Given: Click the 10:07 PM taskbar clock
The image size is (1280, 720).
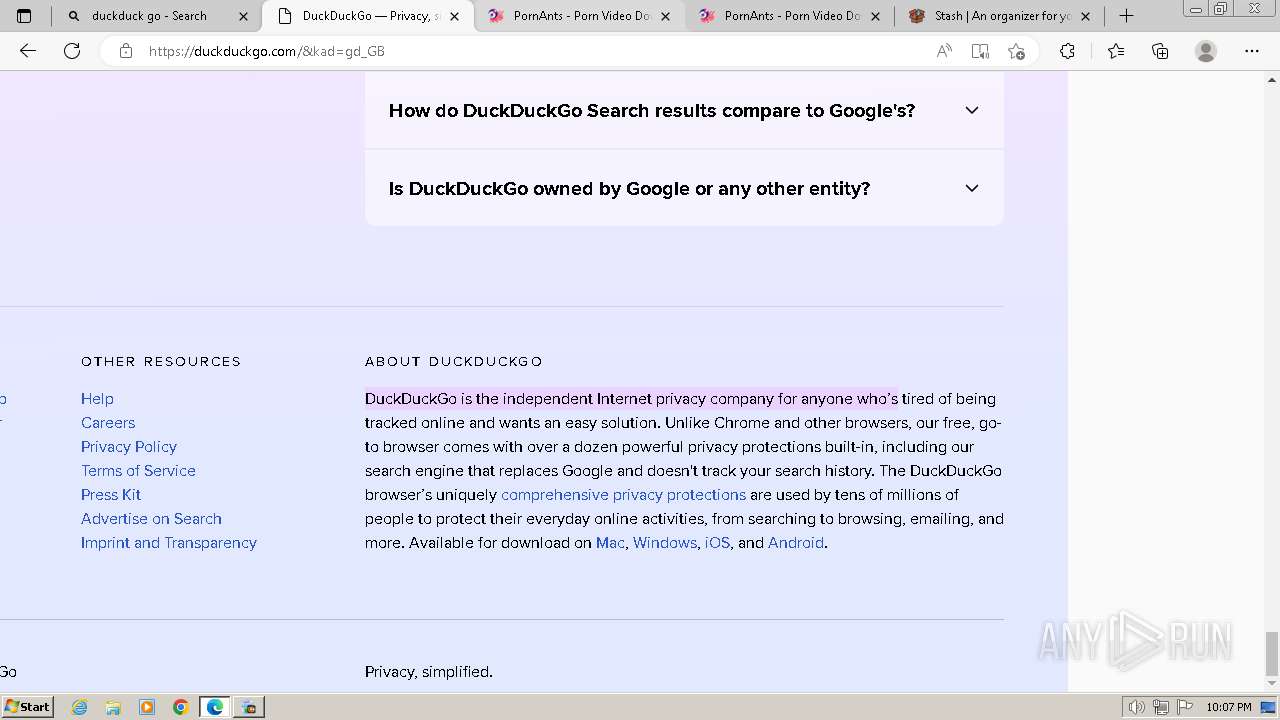Looking at the screenshot, I should pyautogui.click(x=1228, y=707).
